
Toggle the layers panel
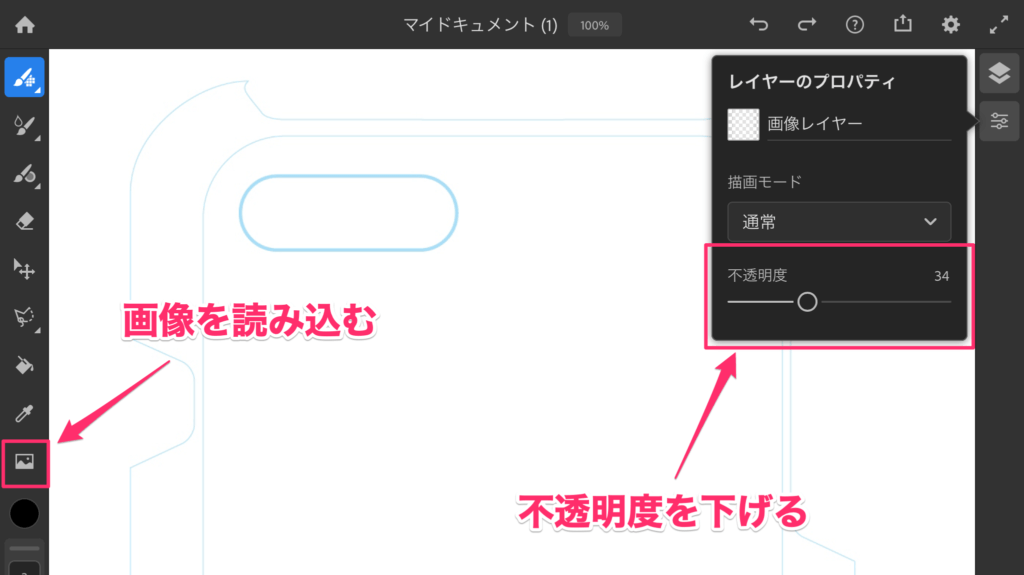click(x=998, y=73)
